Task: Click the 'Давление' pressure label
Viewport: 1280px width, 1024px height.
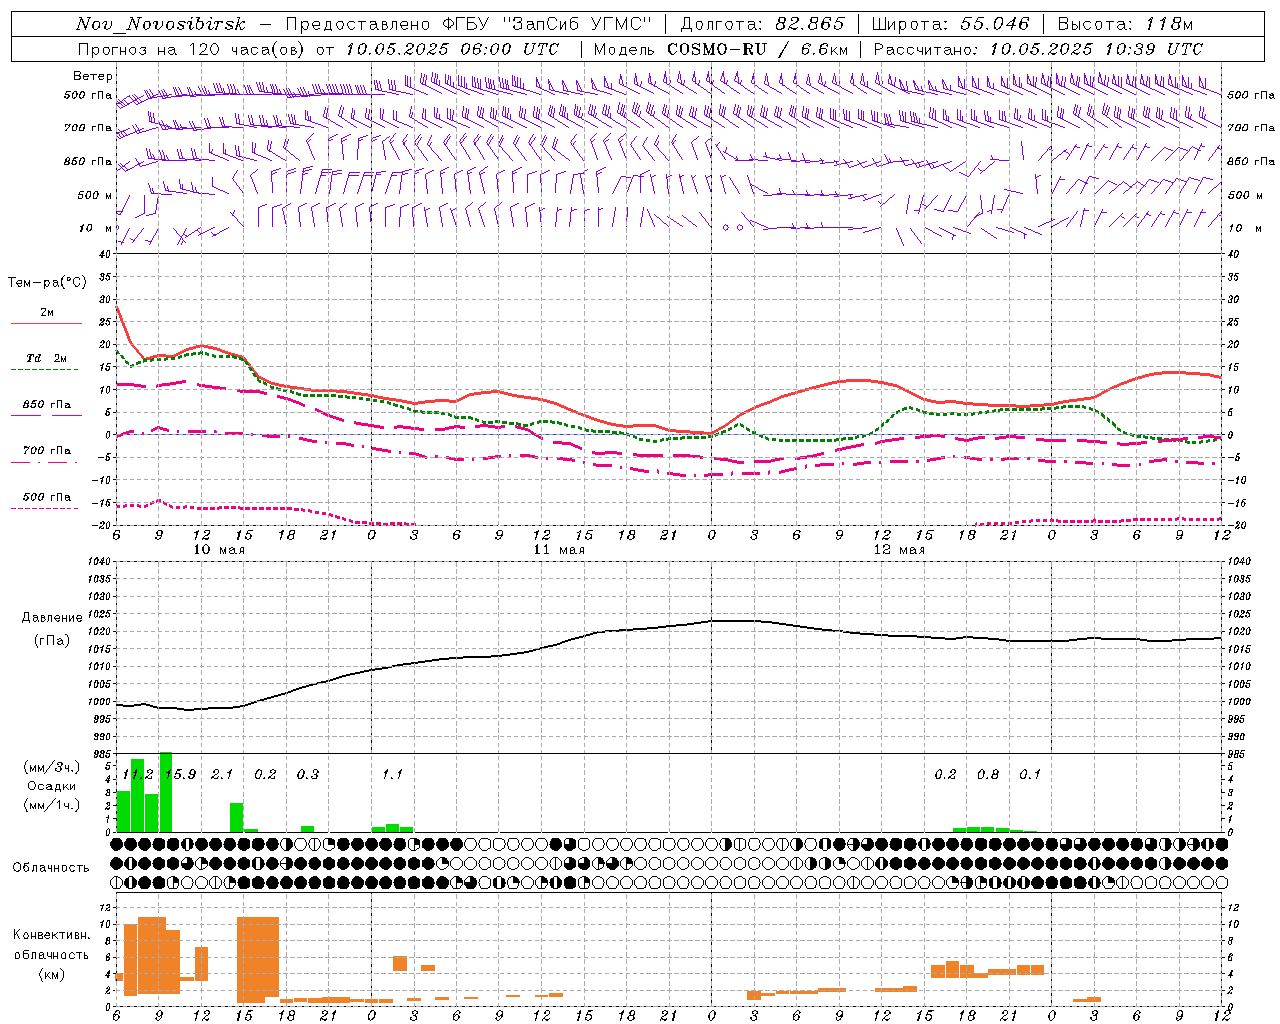Action: [x=52, y=618]
